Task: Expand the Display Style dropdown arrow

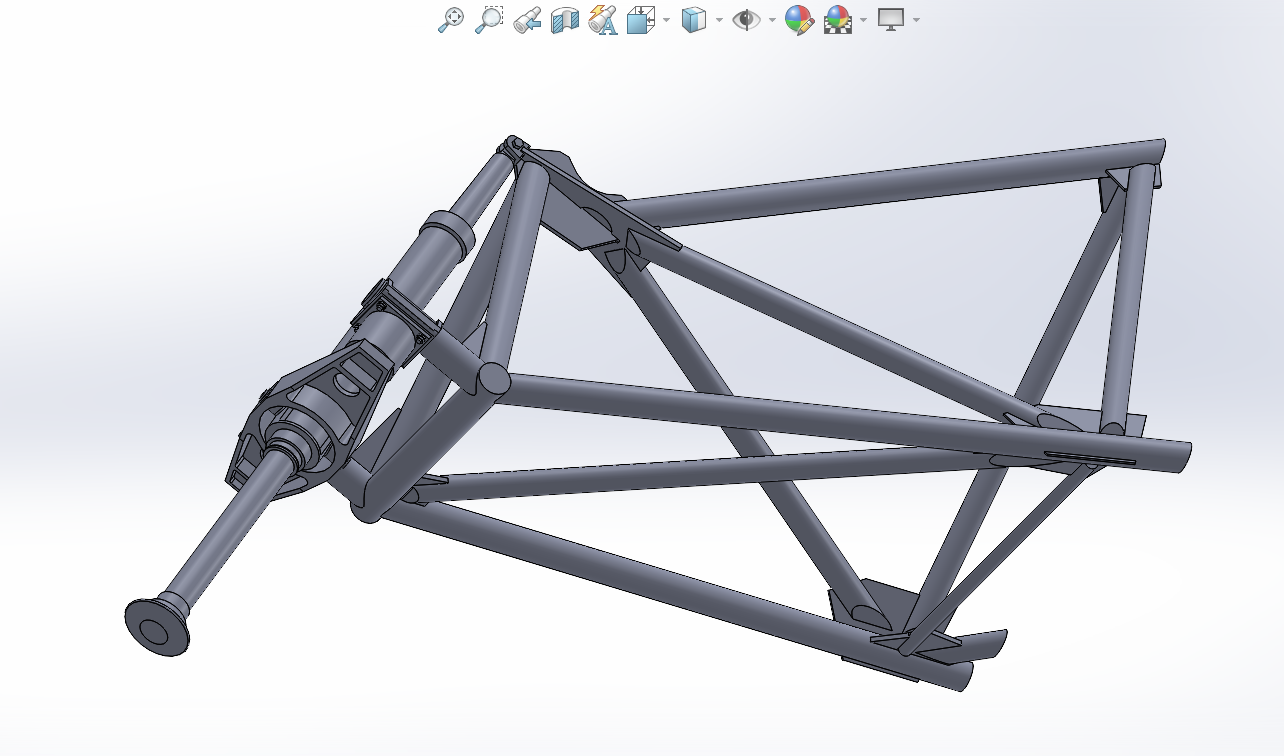Action: [x=719, y=20]
